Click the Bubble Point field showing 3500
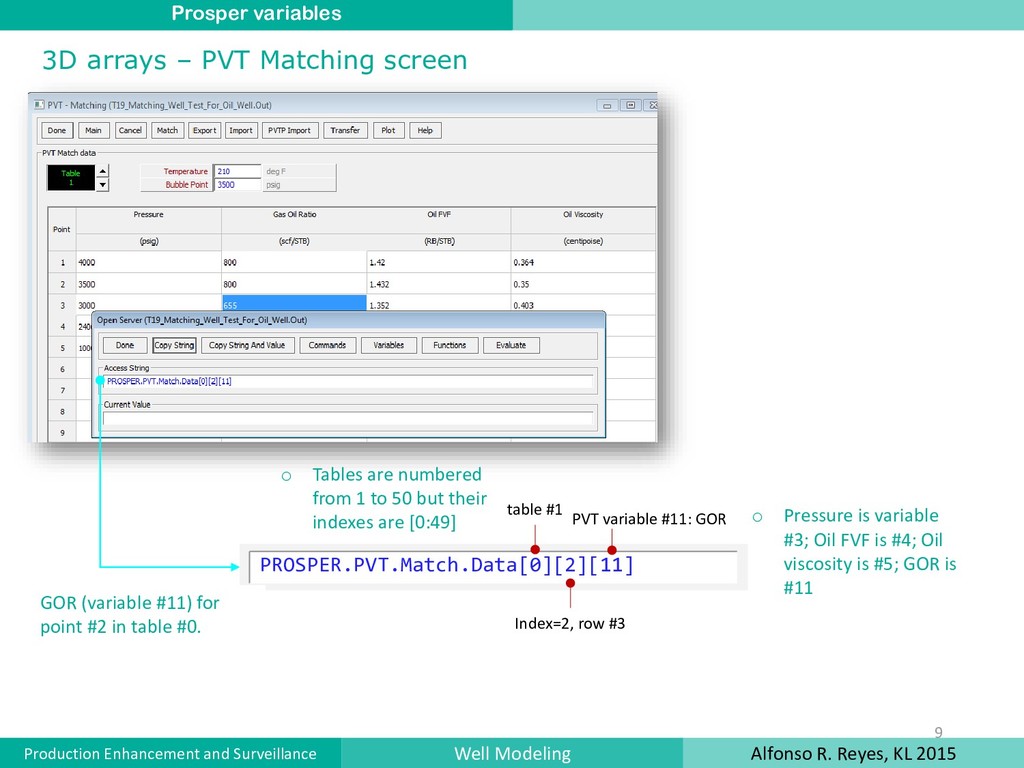The width and height of the screenshot is (1024, 768). (237, 185)
